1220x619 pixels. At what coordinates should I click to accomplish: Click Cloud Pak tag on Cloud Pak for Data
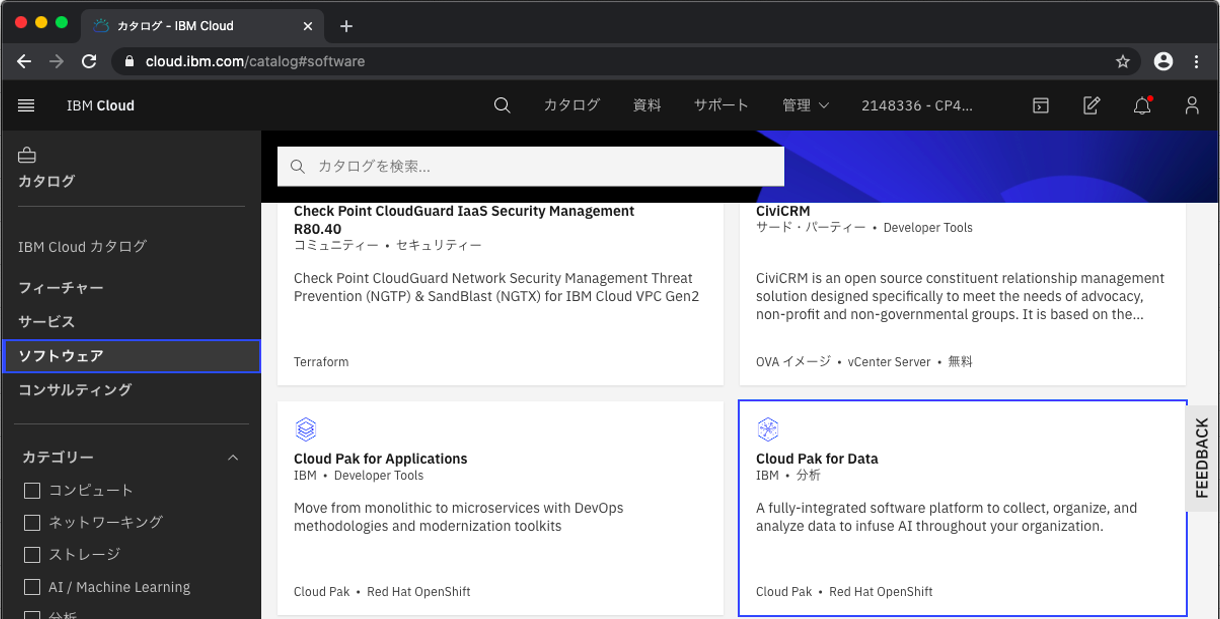point(784,592)
